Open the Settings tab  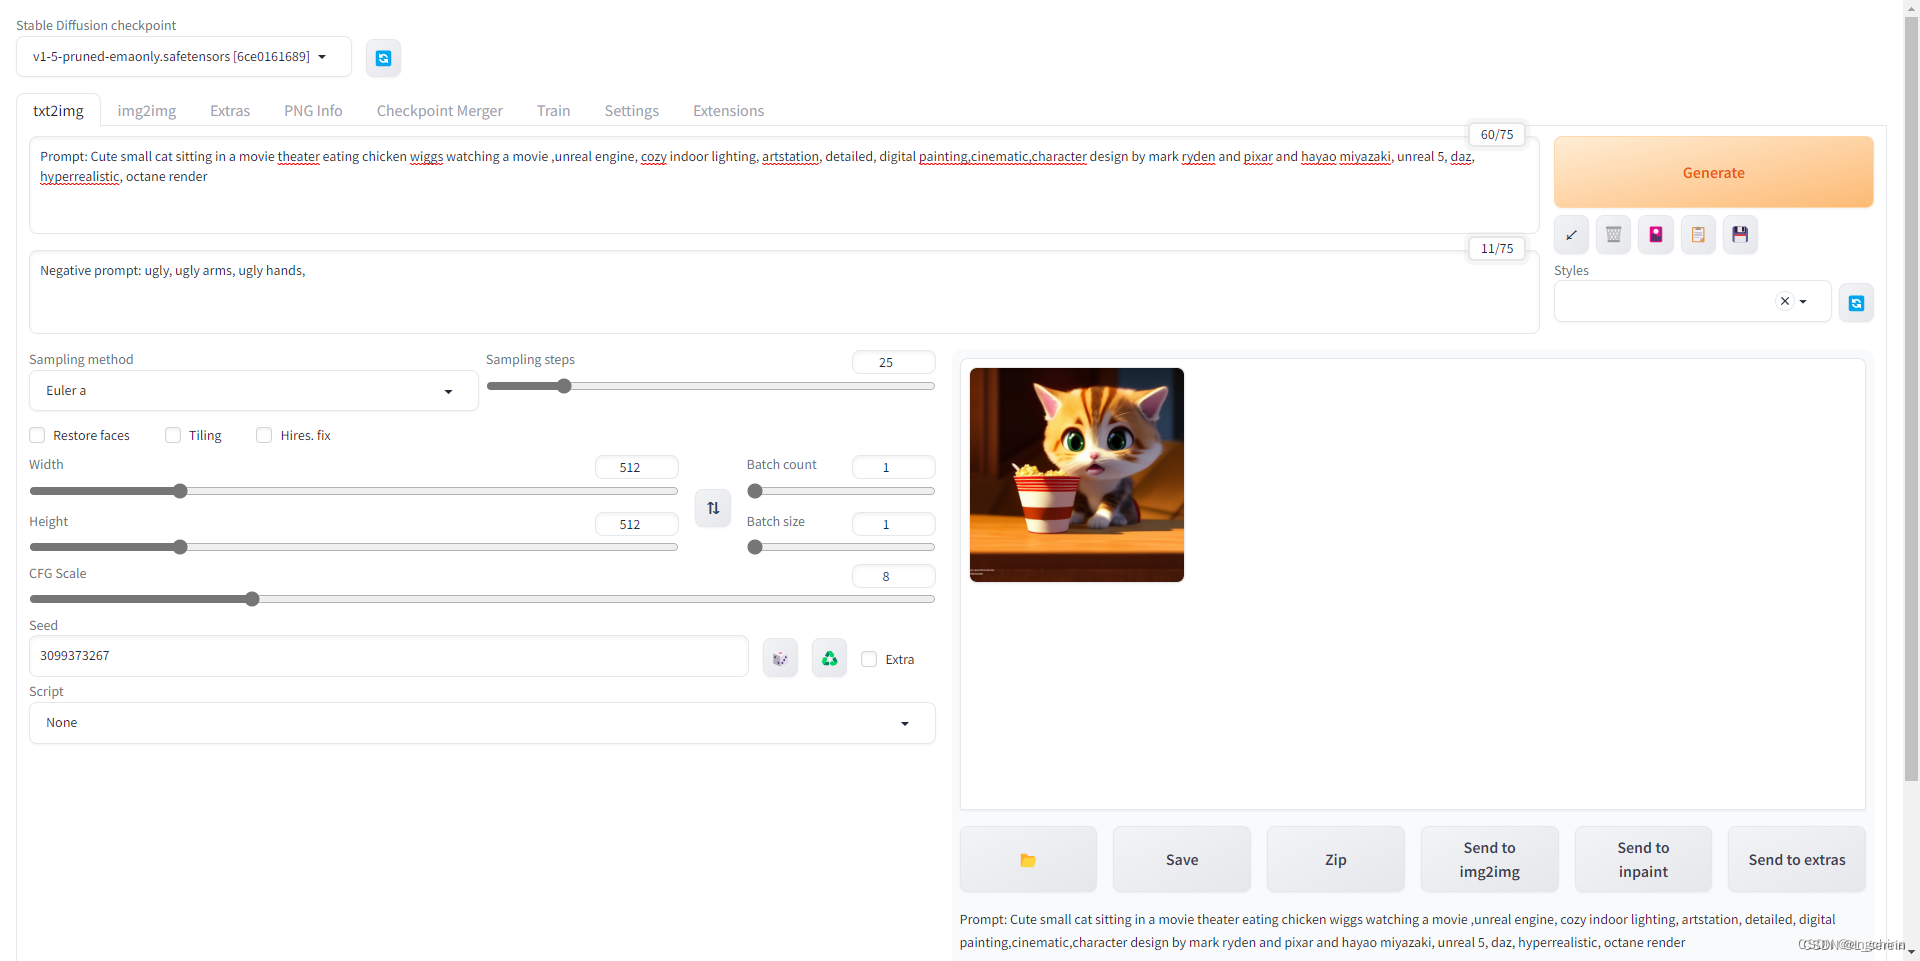pos(632,111)
